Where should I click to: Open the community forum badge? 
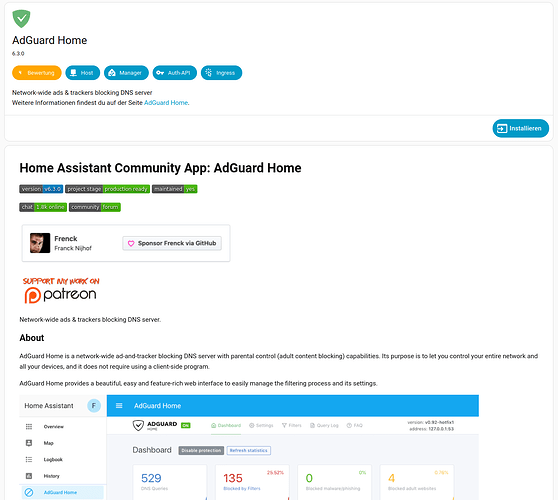[x=95, y=207]
